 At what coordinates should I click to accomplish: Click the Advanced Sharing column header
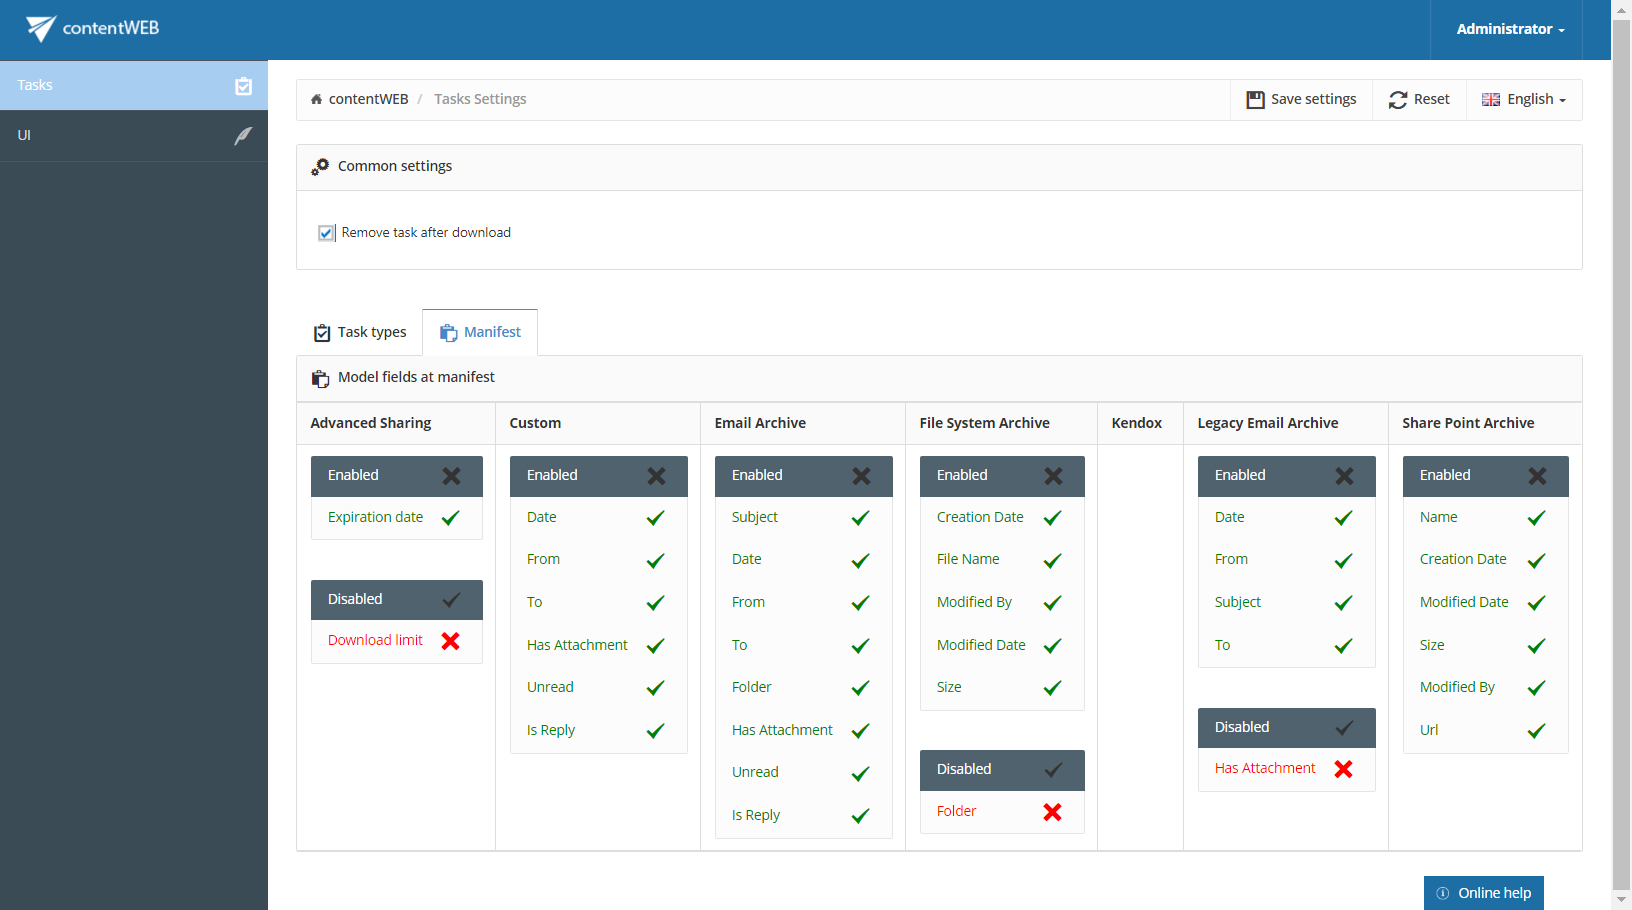click(371, 423)
